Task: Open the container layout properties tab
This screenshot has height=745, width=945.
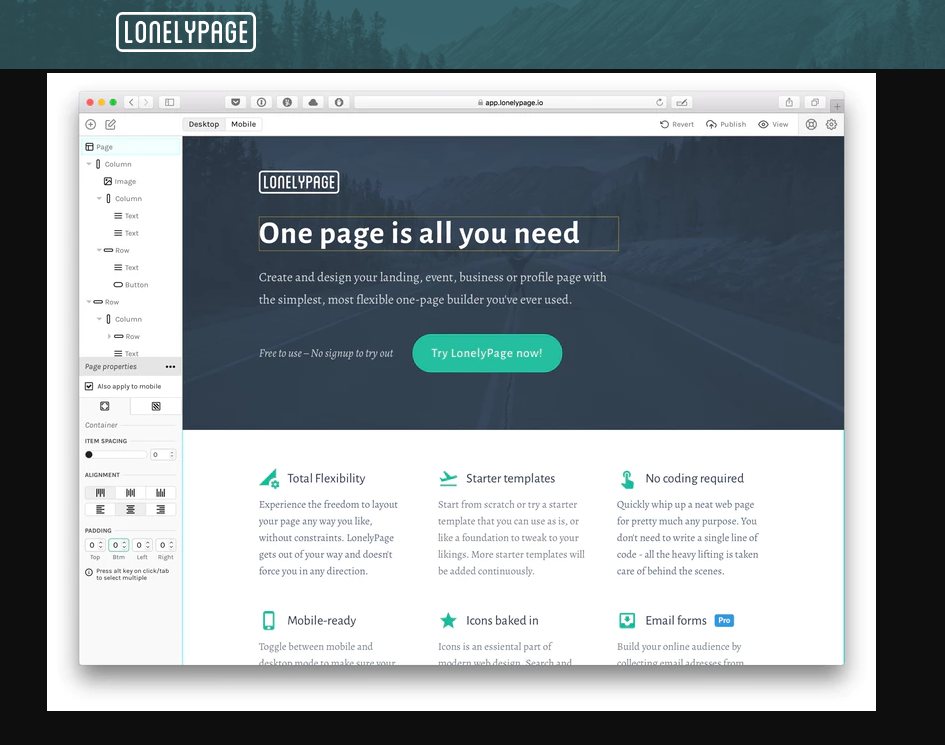Action: point(105,406)
